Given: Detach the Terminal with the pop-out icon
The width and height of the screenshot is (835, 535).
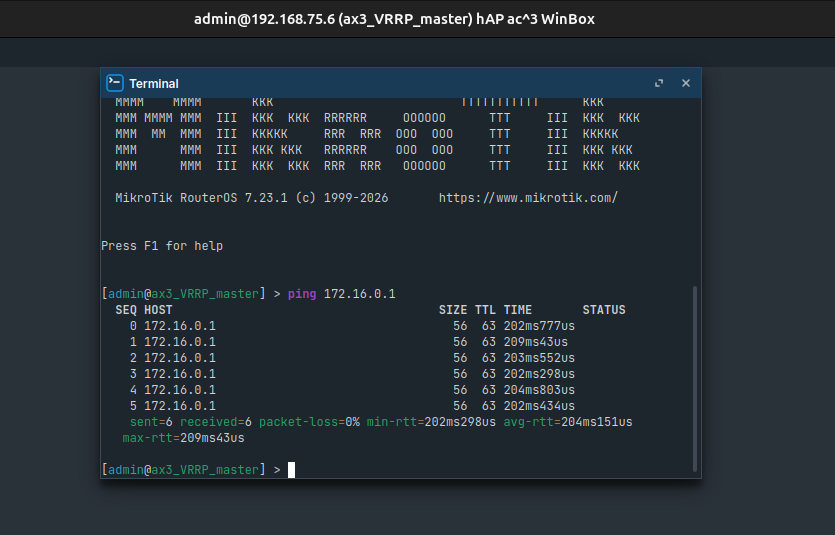Looking at the screenshot, I should (x=659, y=83).
